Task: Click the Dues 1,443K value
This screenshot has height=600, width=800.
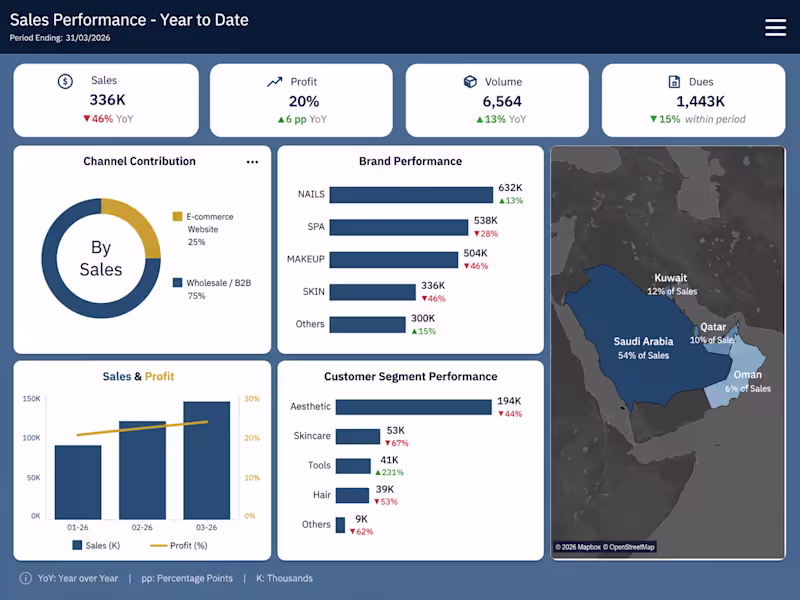Action: (x=700, y=102)
